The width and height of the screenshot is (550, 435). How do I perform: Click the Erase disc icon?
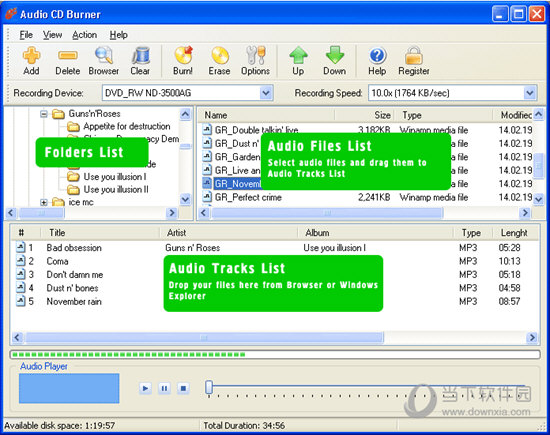tap(220, 55)
